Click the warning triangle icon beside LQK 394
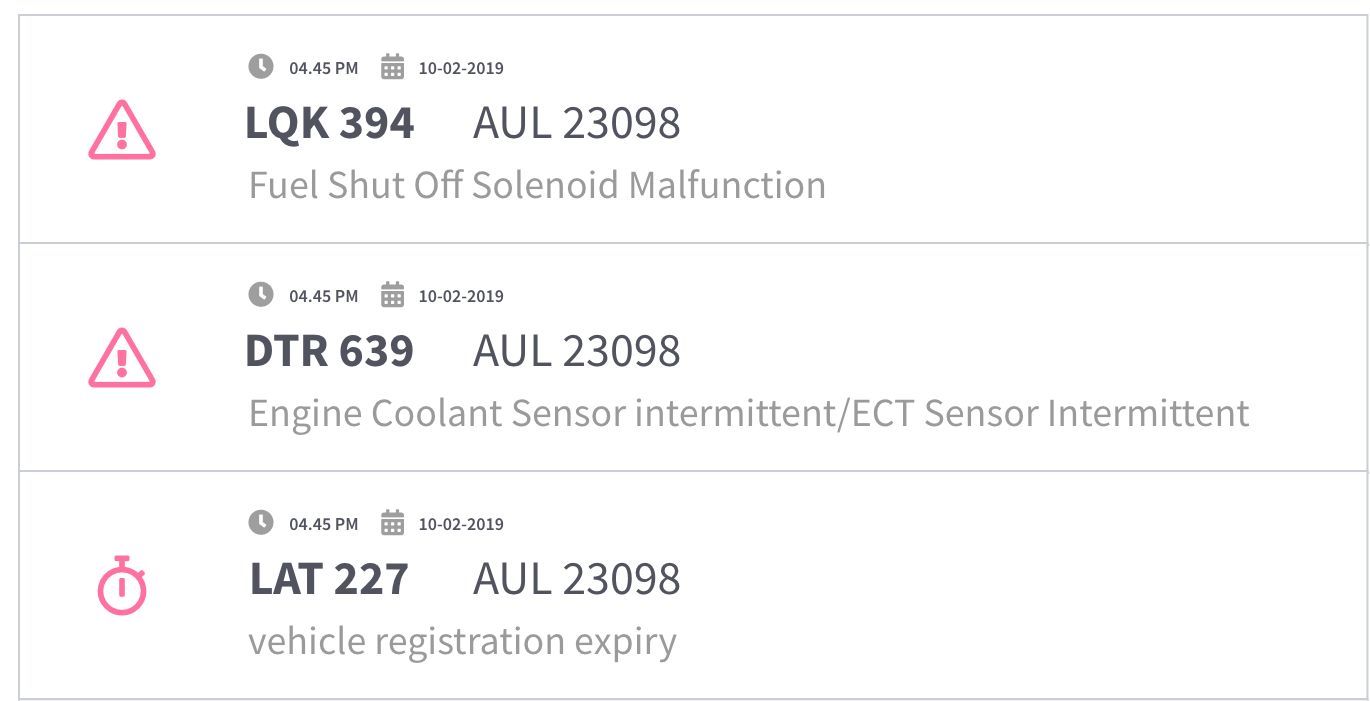This screenshot has height=701, width=1370. (122, 131)
